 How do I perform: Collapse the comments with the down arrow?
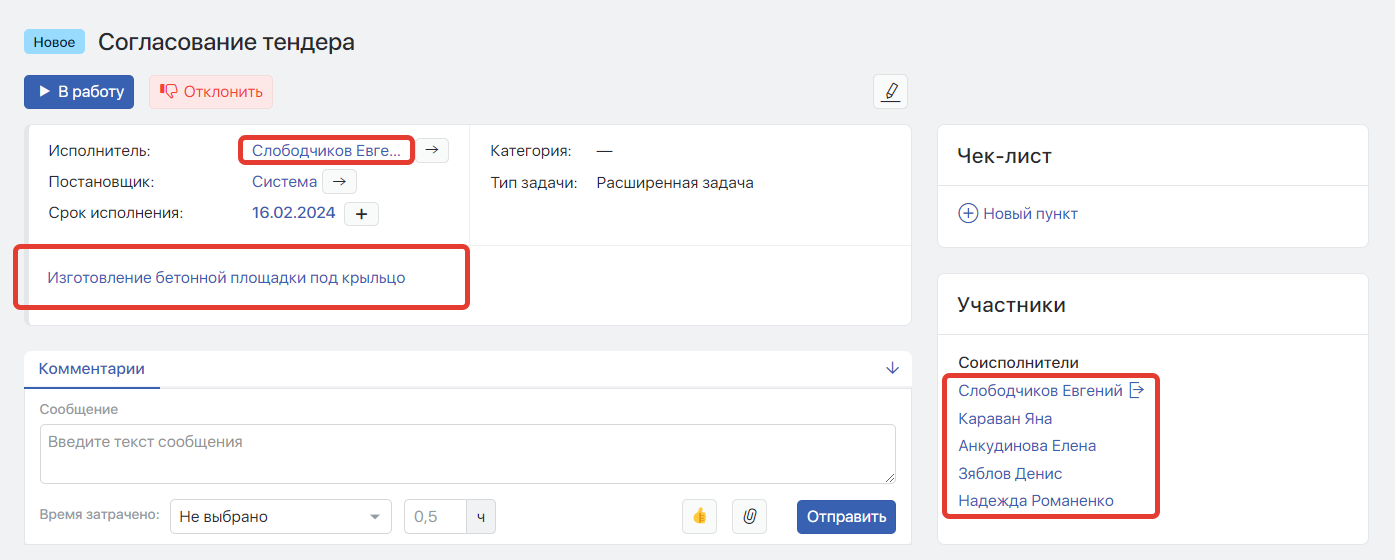pyautogui.click(x=893, y=368)
